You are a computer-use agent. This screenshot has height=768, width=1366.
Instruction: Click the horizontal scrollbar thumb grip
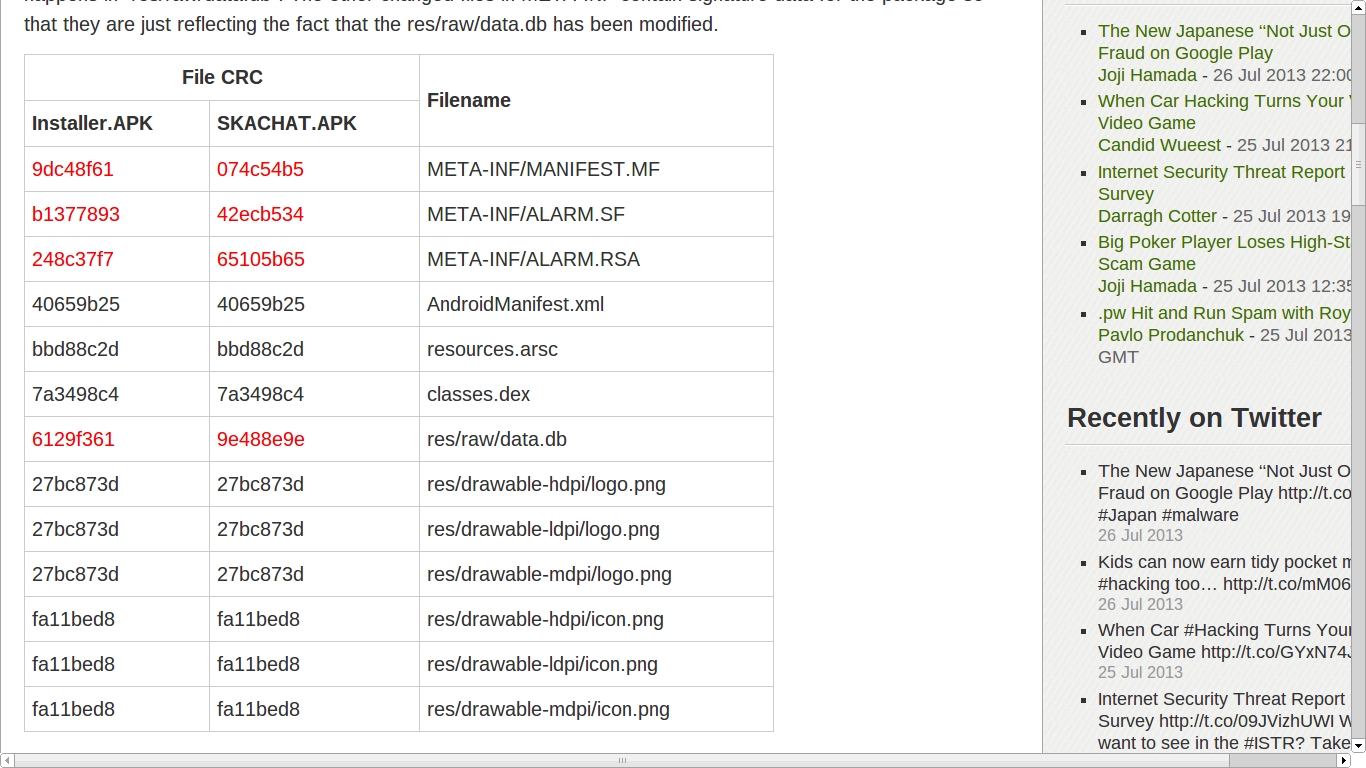622,761
